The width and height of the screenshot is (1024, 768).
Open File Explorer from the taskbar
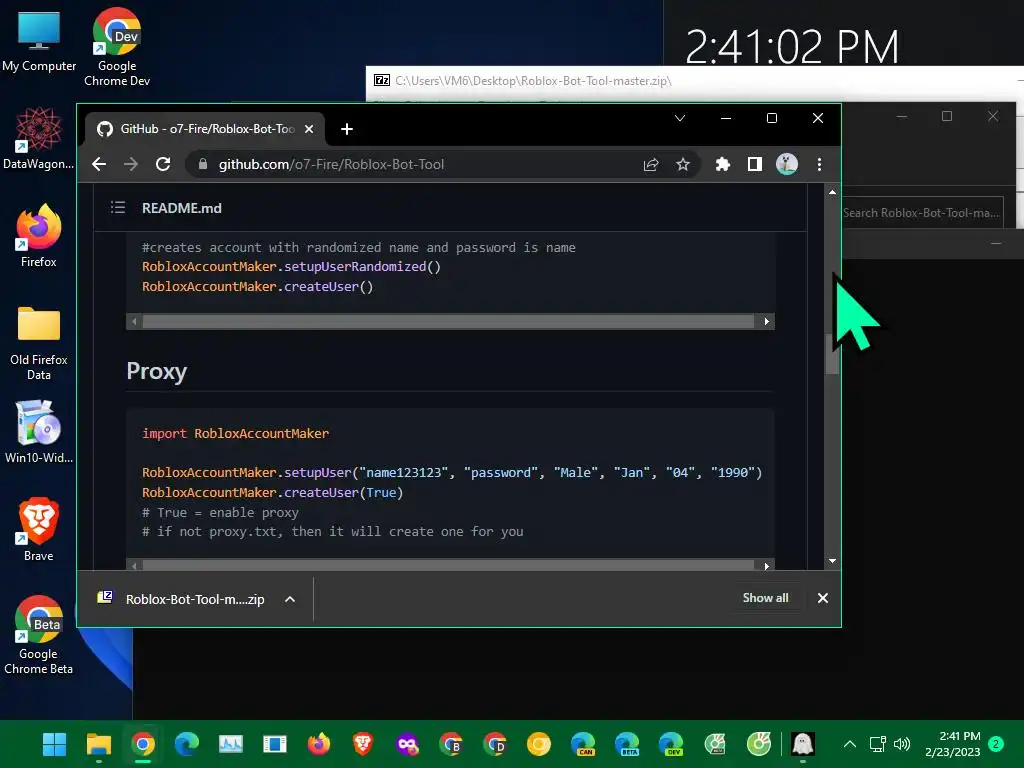click(99, 744)
